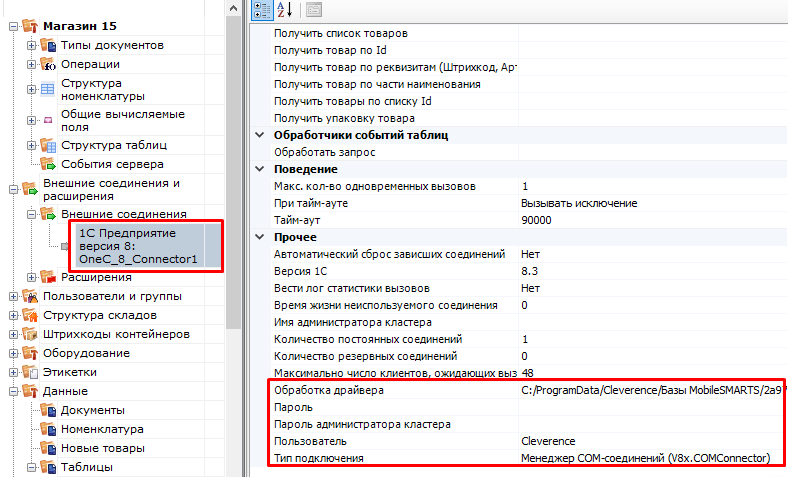Viewport: 788px width, 477px height.
Task: Select the Документы tree item
Action: 93,410
